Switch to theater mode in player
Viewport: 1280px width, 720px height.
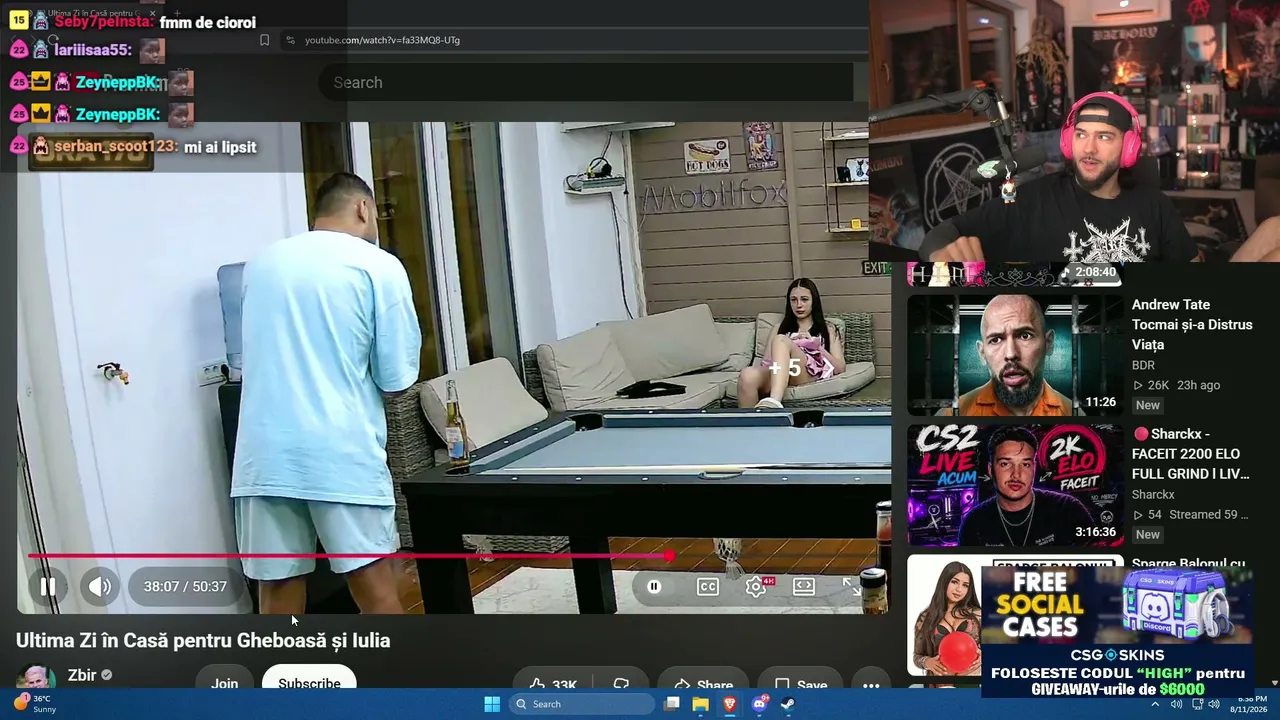(x=804, y=587)
